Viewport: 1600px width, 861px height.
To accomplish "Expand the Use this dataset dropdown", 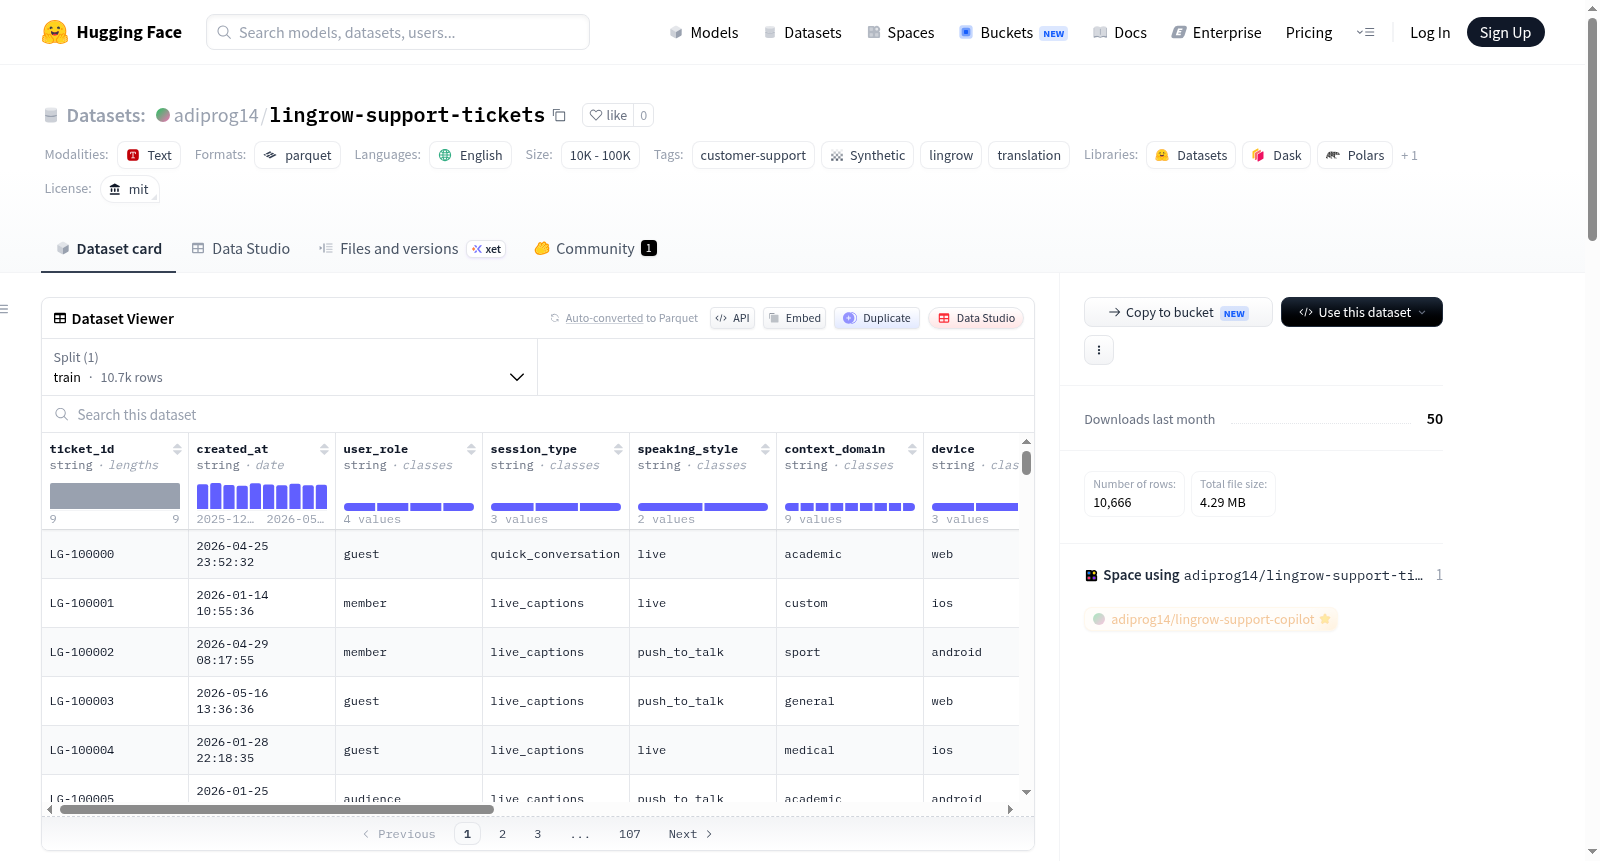I will tap(1362, 312).
